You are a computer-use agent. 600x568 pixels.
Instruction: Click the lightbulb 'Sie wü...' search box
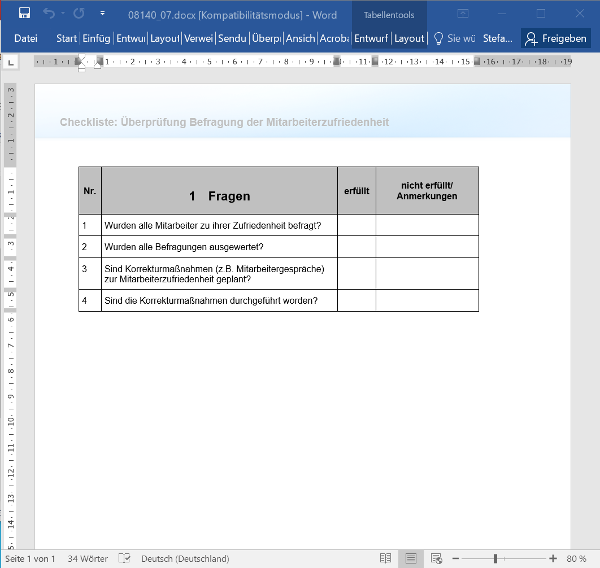click(454, 38)
